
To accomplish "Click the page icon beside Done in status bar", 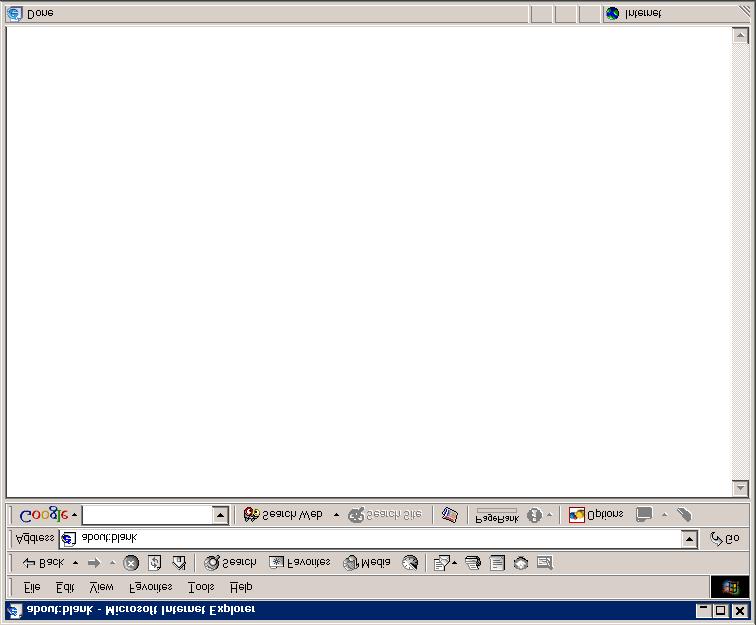I will [x=14, y=14].
